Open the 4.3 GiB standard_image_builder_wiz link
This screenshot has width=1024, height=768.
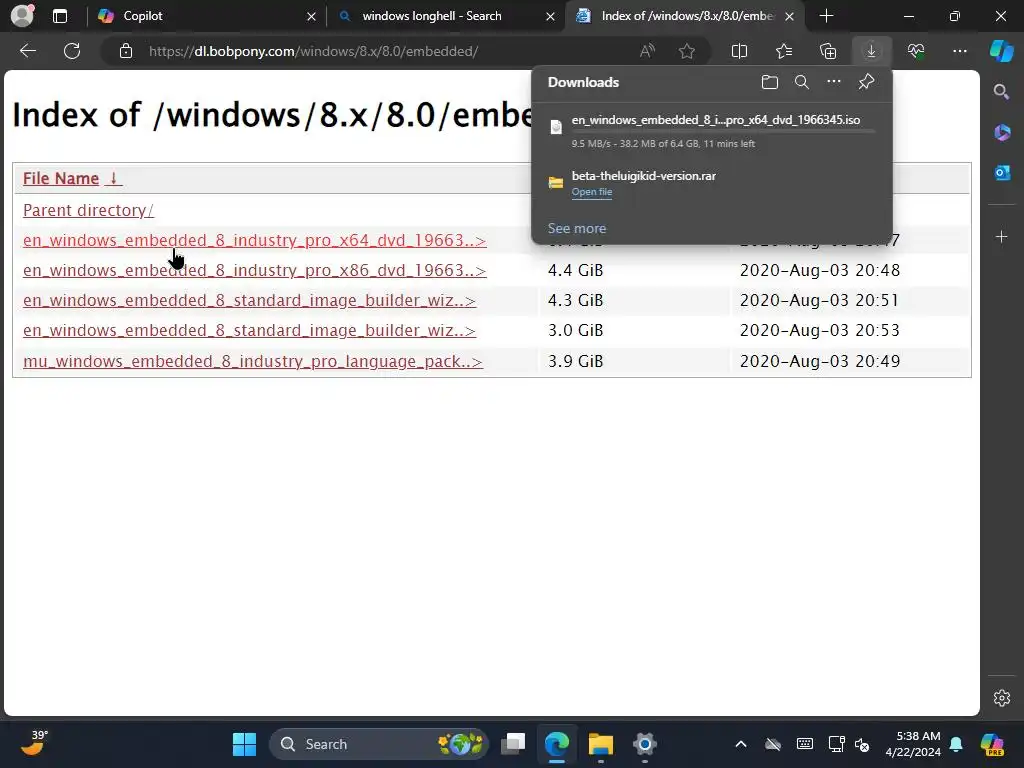click(x=249, y=300)
